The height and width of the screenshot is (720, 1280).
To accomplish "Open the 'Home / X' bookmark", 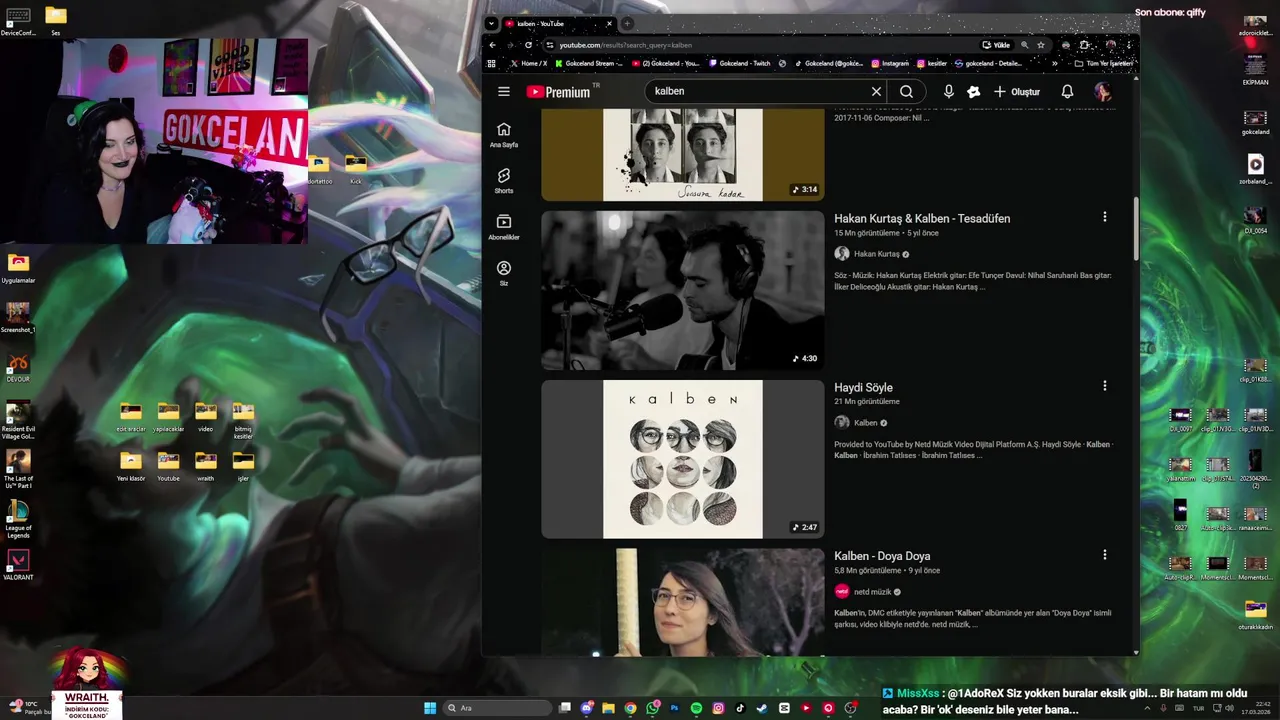I will tap(528, 63).
